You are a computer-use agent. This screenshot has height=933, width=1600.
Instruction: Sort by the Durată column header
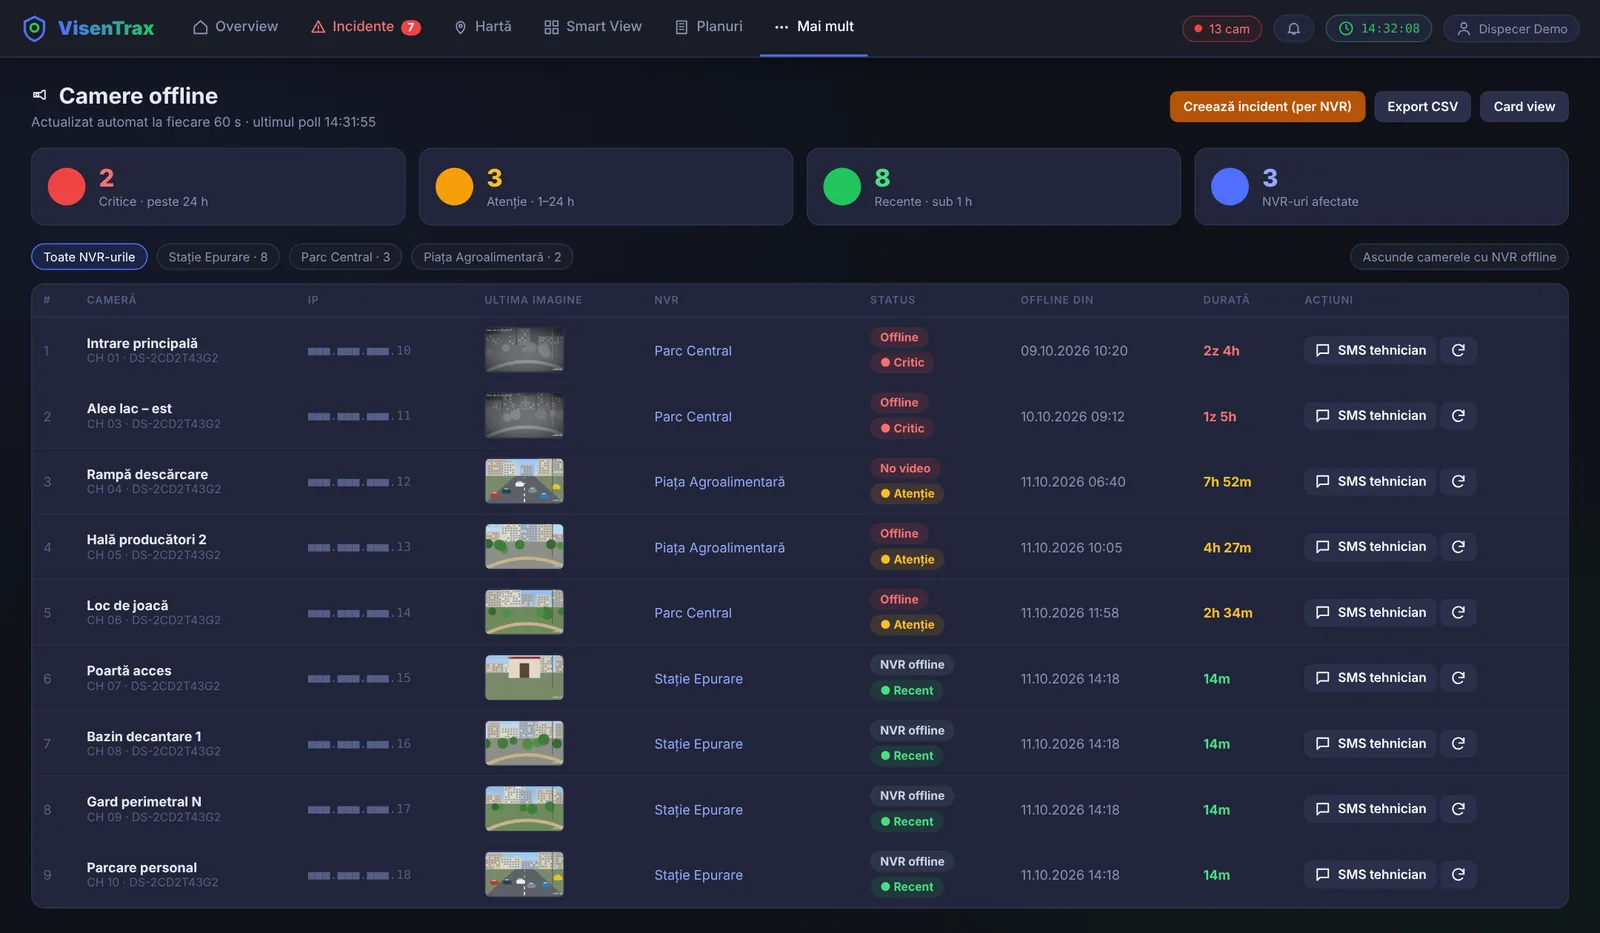pyautogui.click(x=1226, y=300)
